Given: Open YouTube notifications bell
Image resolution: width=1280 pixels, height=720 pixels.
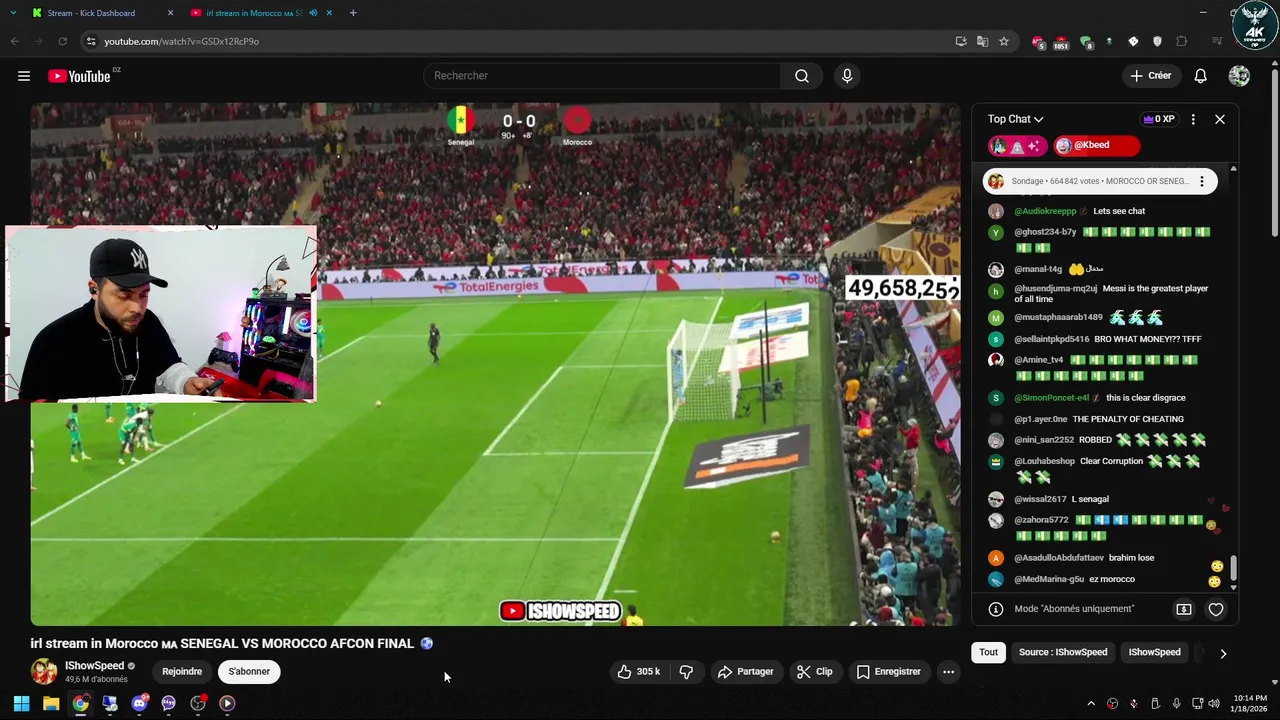Looking at the screenshot, I should 1201,76.
